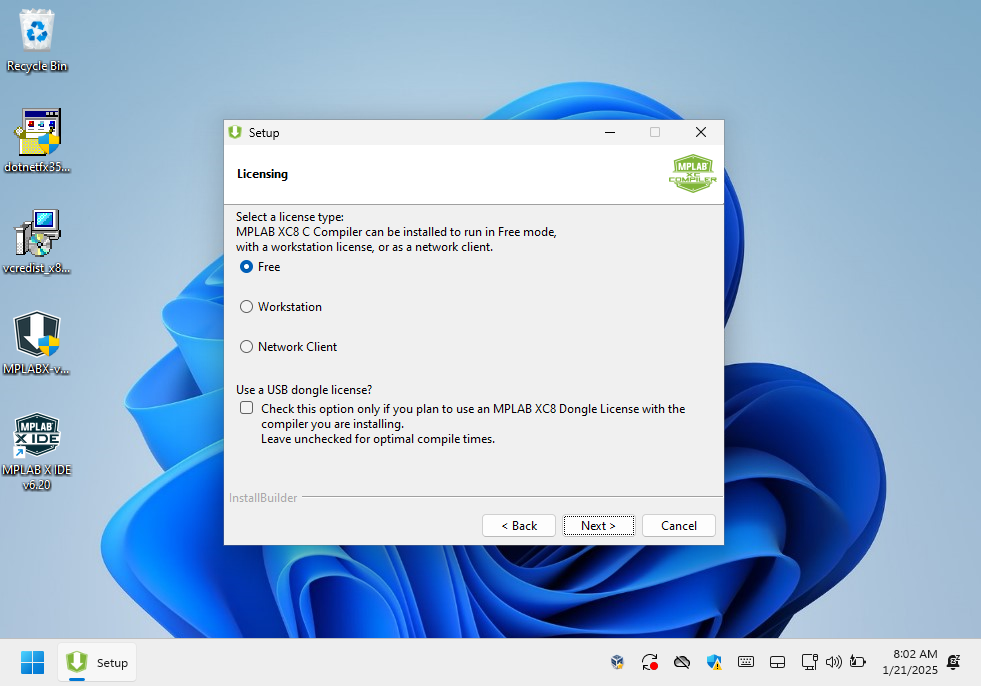Click the Setup taskbar button
The height and width of the screenshot is (686, 981).
point(97,662)
